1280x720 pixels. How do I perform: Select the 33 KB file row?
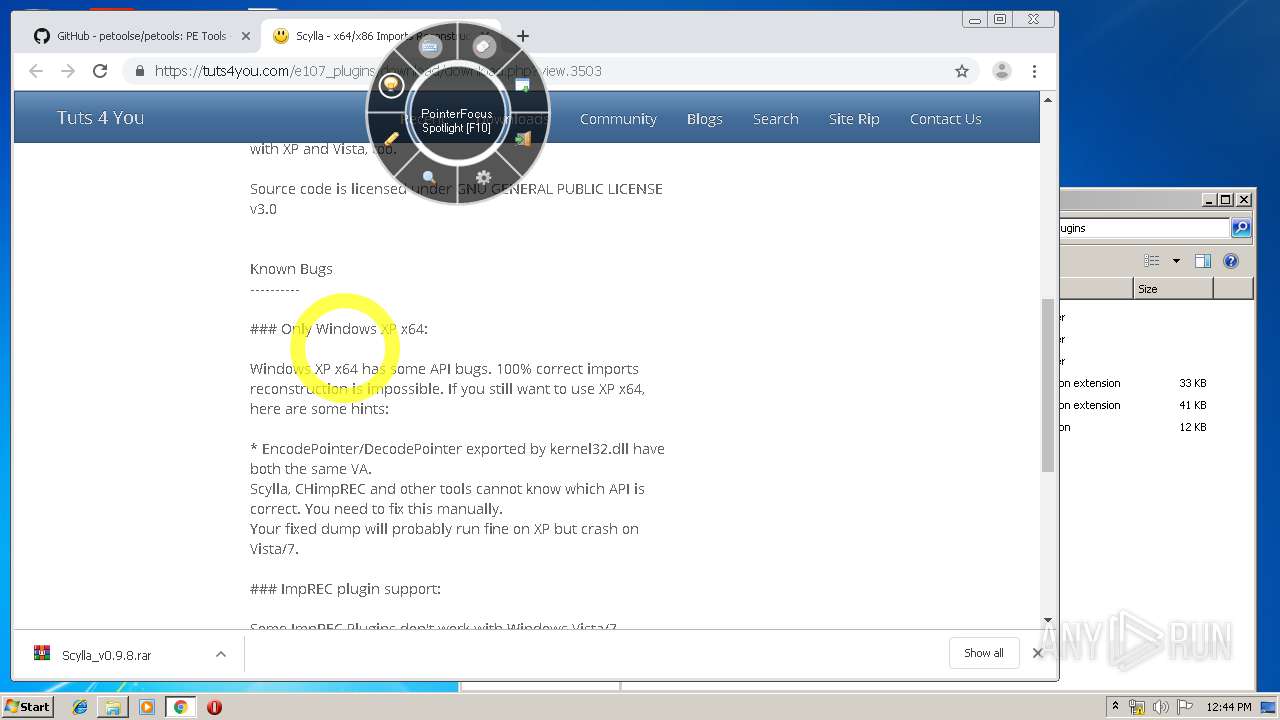1156,383
